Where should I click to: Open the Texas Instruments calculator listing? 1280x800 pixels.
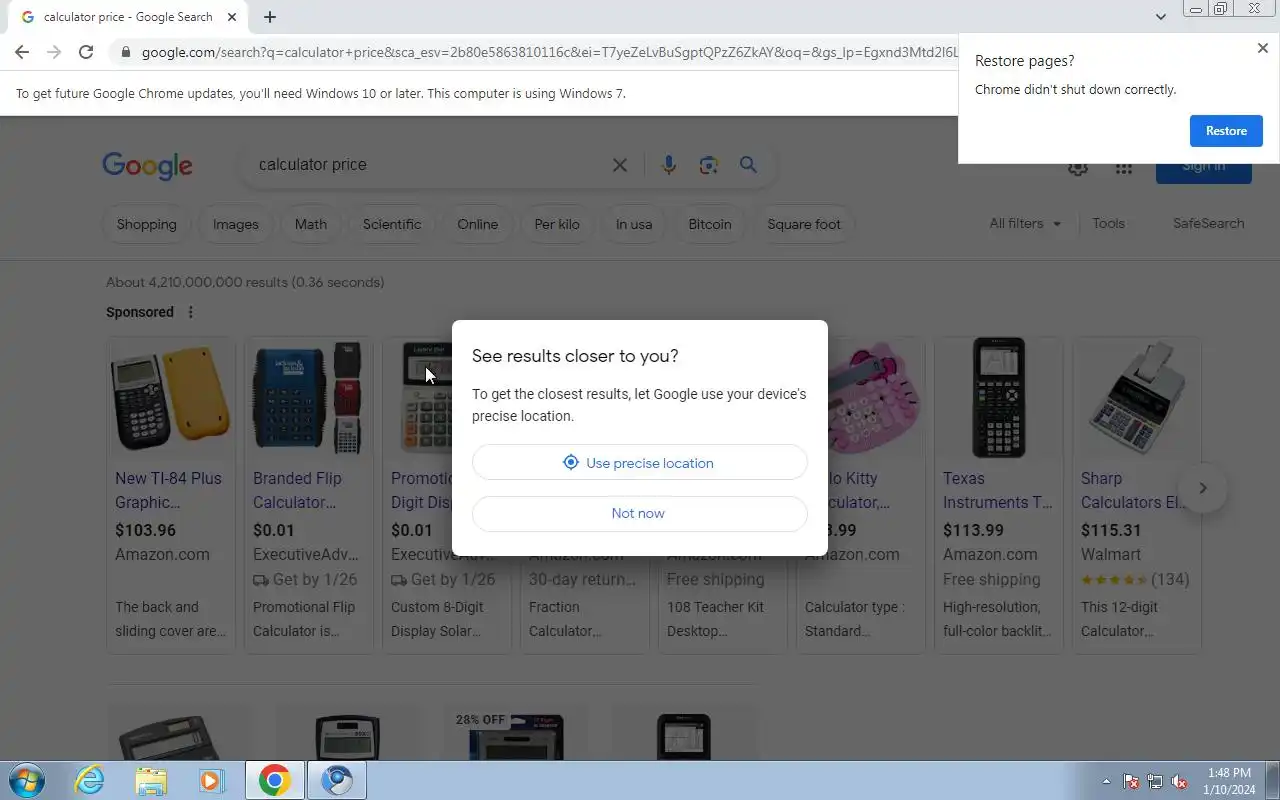(997, 490)
